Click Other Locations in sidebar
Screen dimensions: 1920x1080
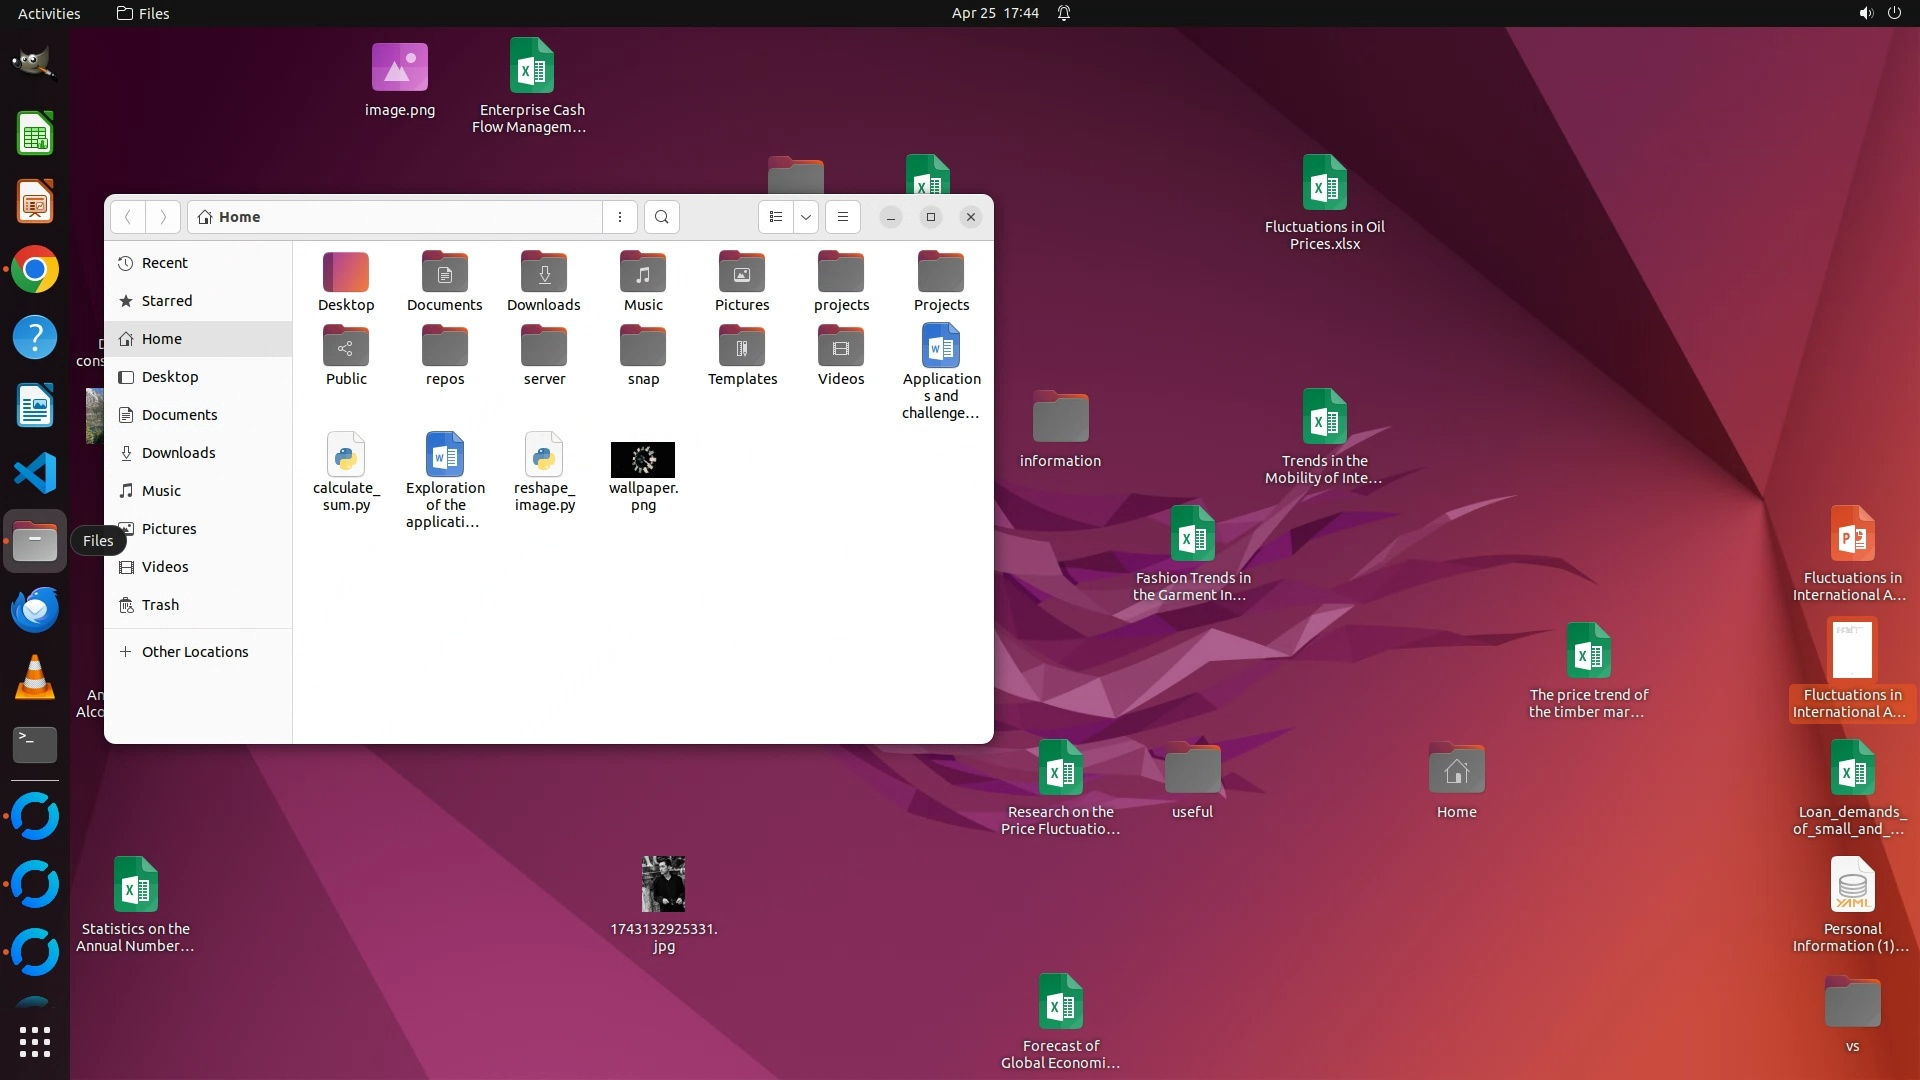click(x=194, y=652)
